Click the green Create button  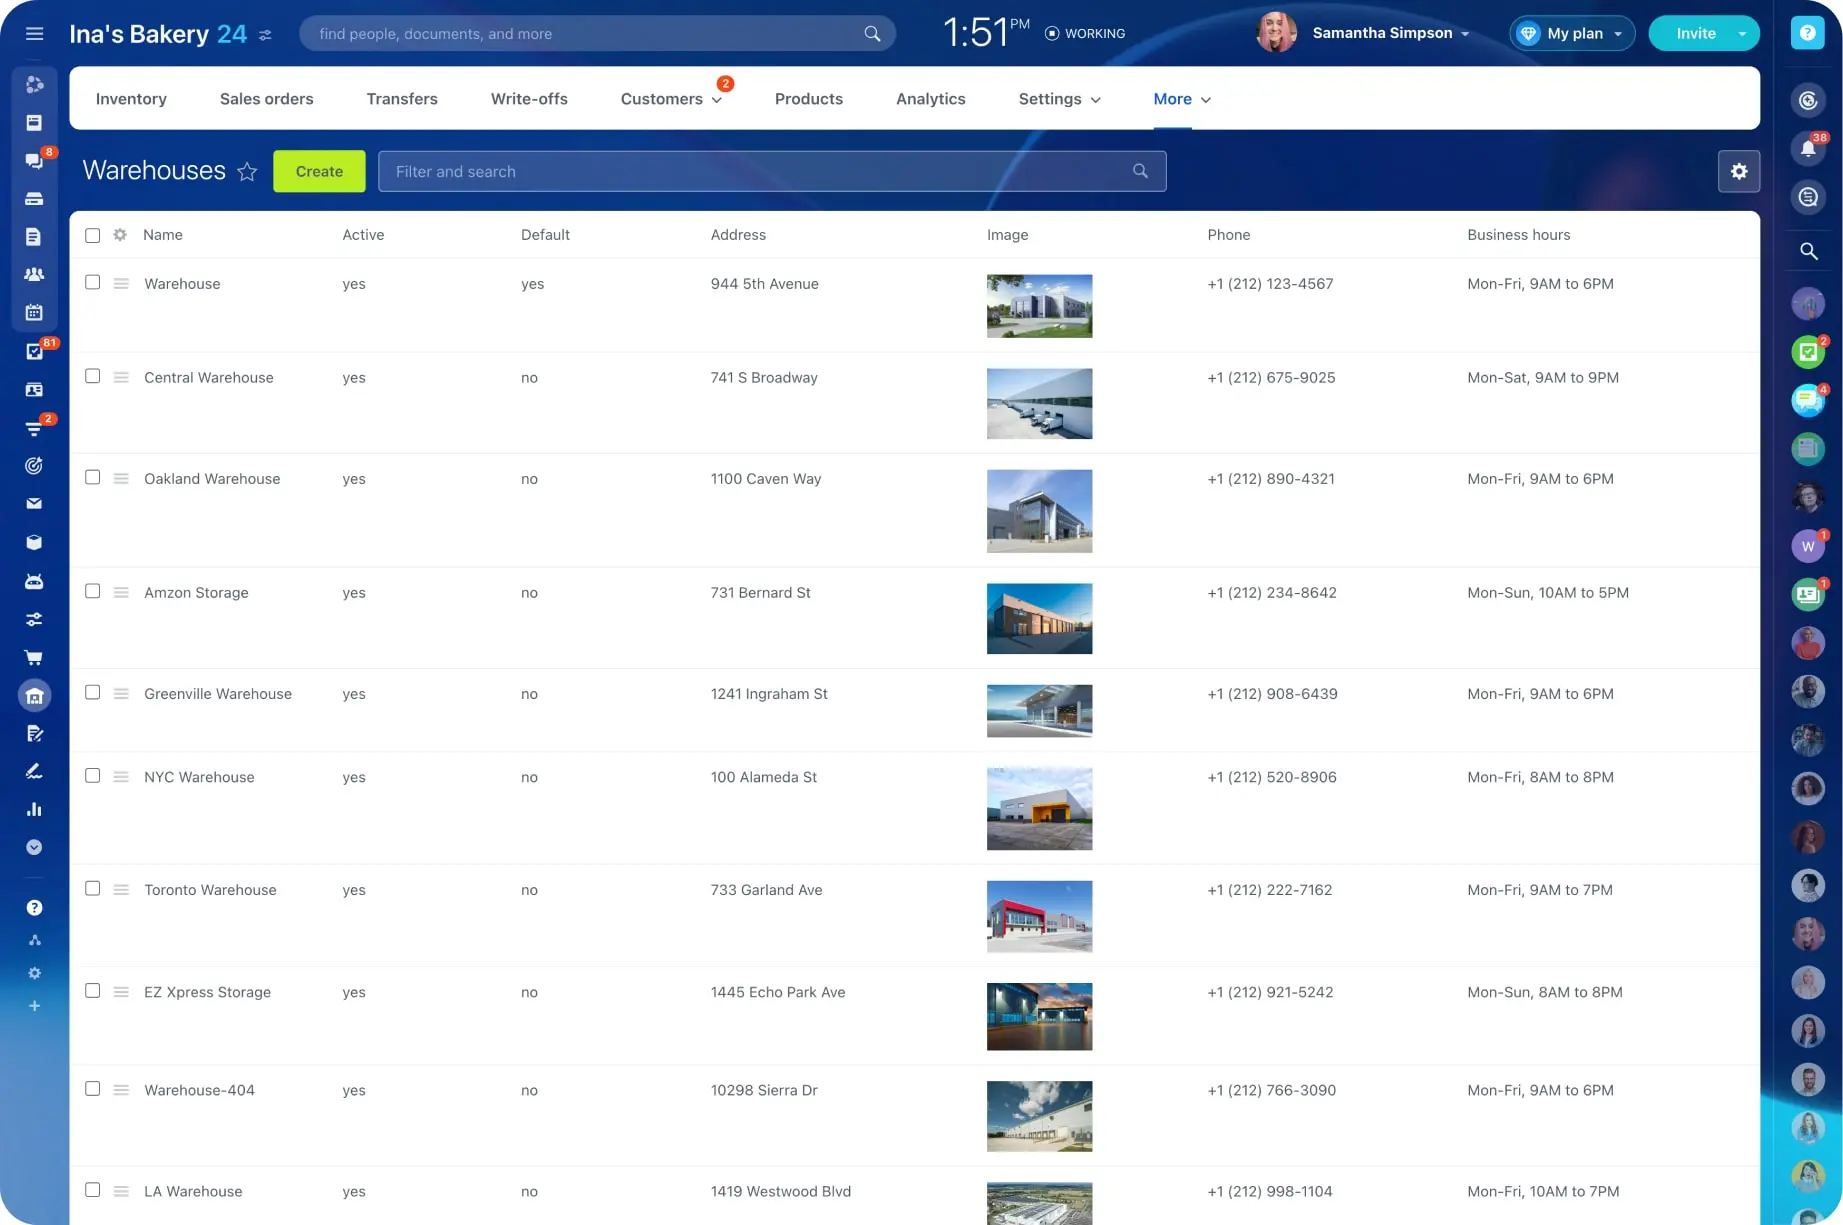click(319, 171)
